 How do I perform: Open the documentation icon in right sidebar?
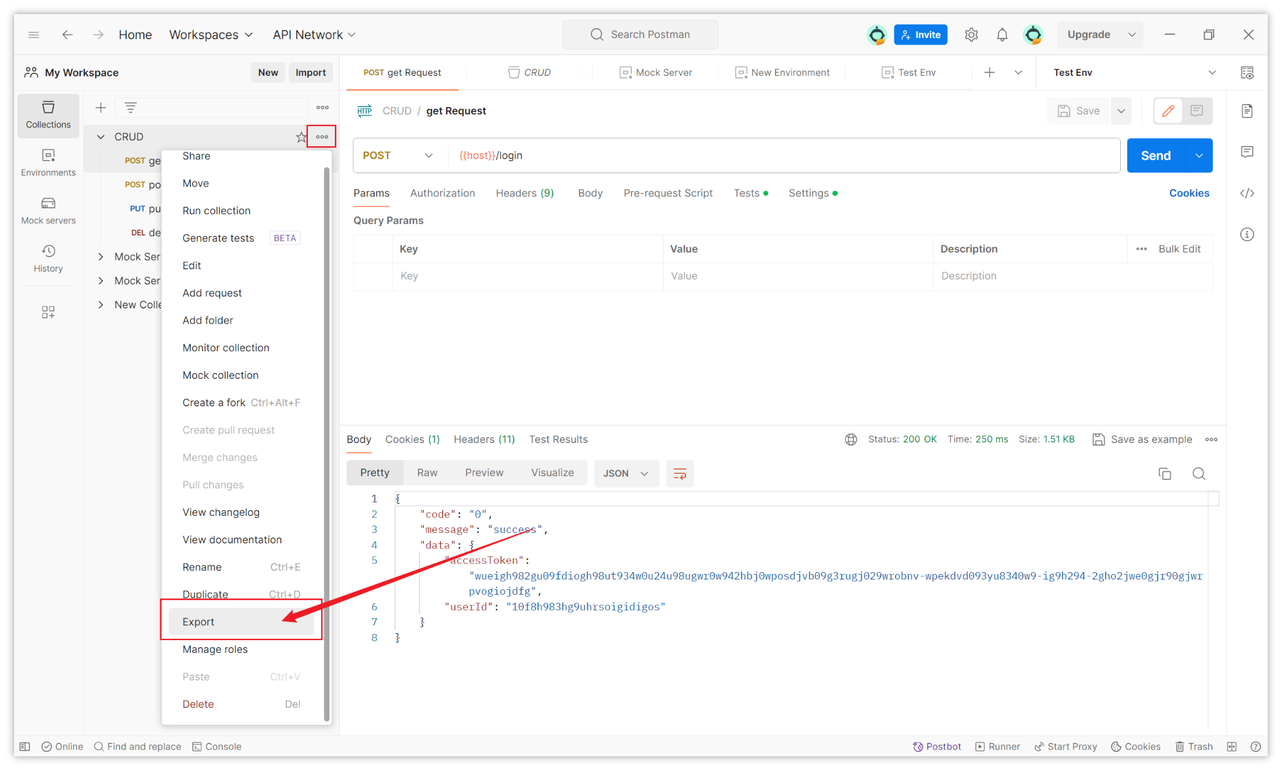click(x=1247, y=111)
